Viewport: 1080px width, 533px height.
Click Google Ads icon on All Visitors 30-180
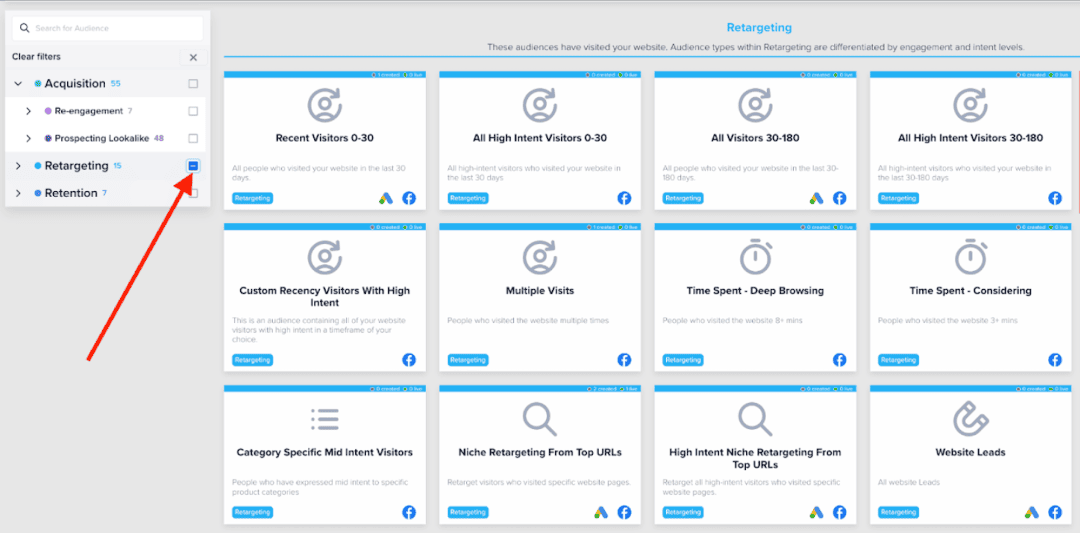click(816, 198)
